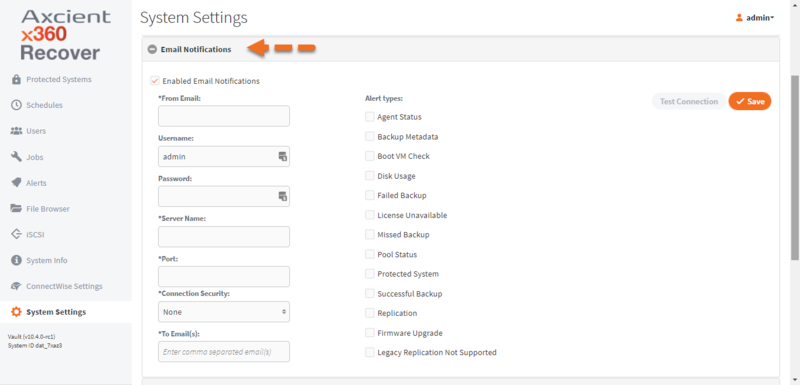
Task: Navigate to Jobs page
Action: pyautogui.click(x=35, y=157)
